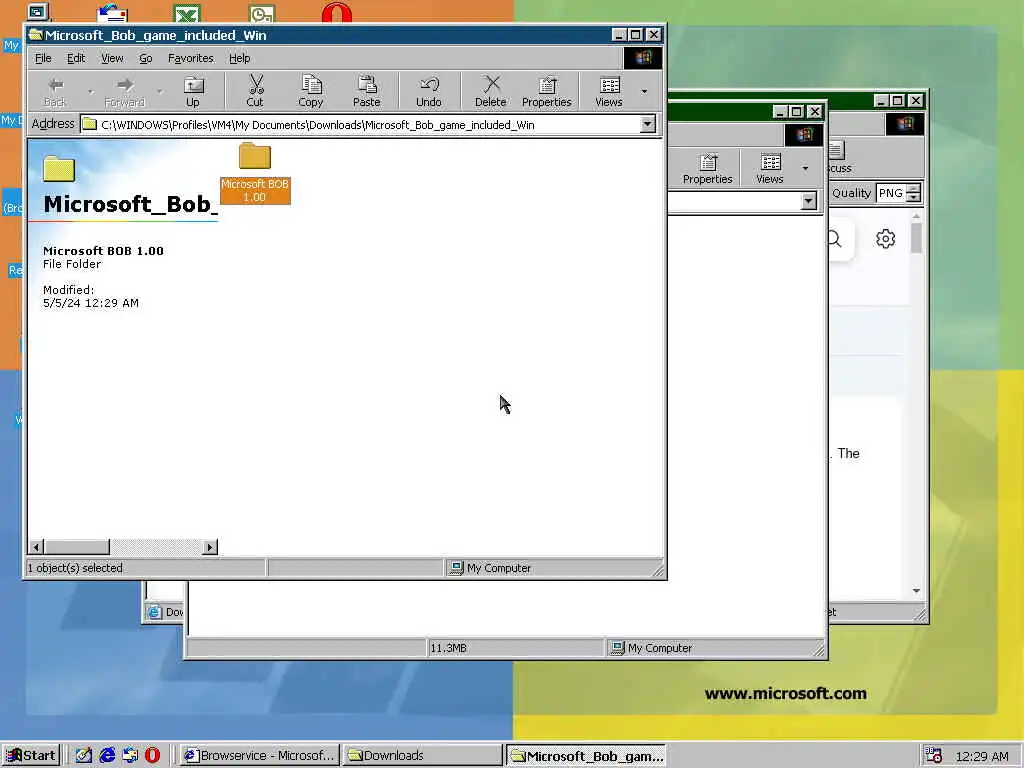Click the Quality PNG input field
Viewport: 1024px width, 768px height.
(x=892, y=193)
